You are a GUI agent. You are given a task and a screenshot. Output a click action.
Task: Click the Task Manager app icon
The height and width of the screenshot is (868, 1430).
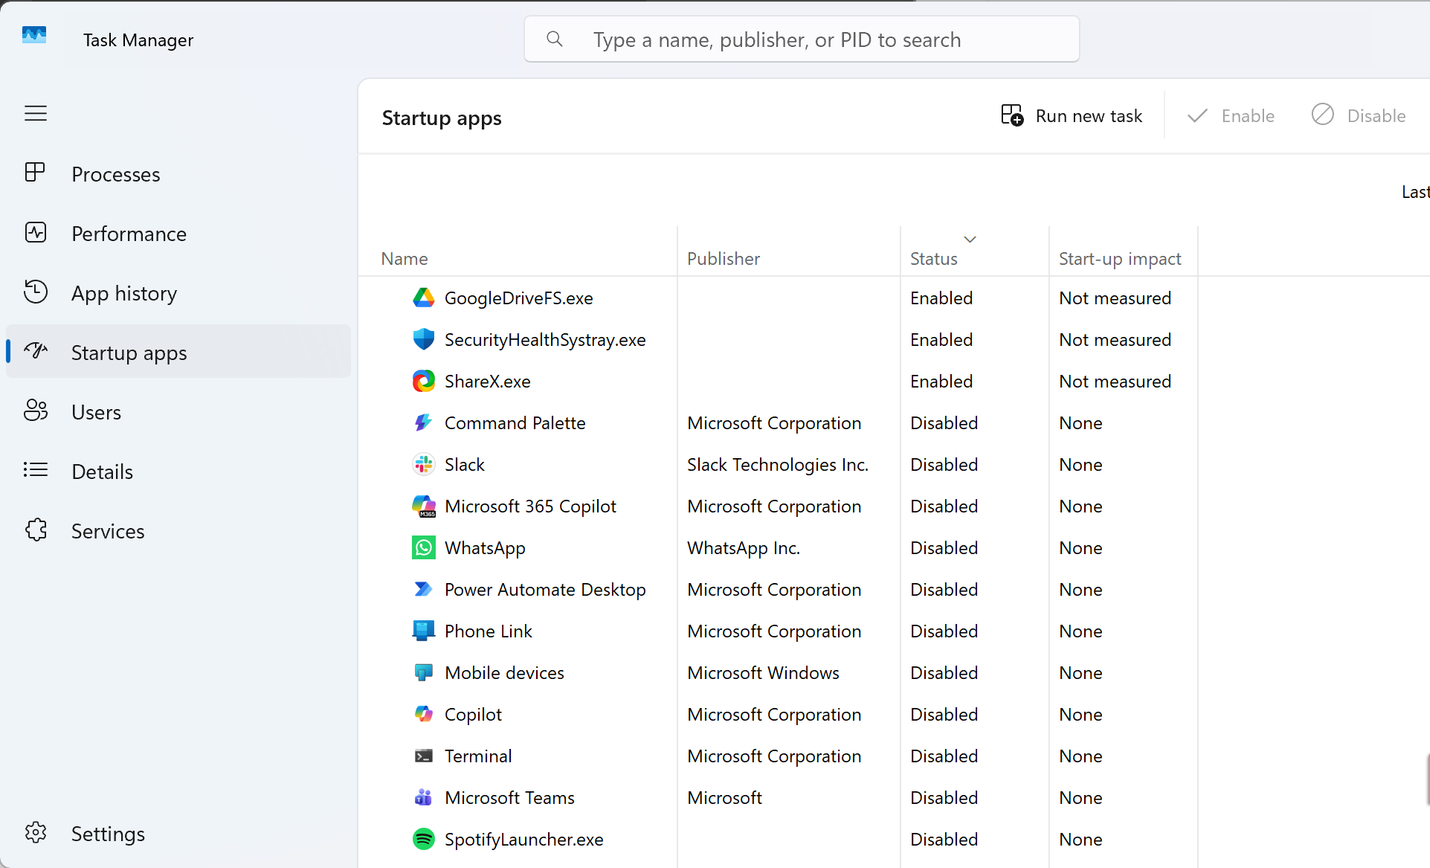coord(34,36)
